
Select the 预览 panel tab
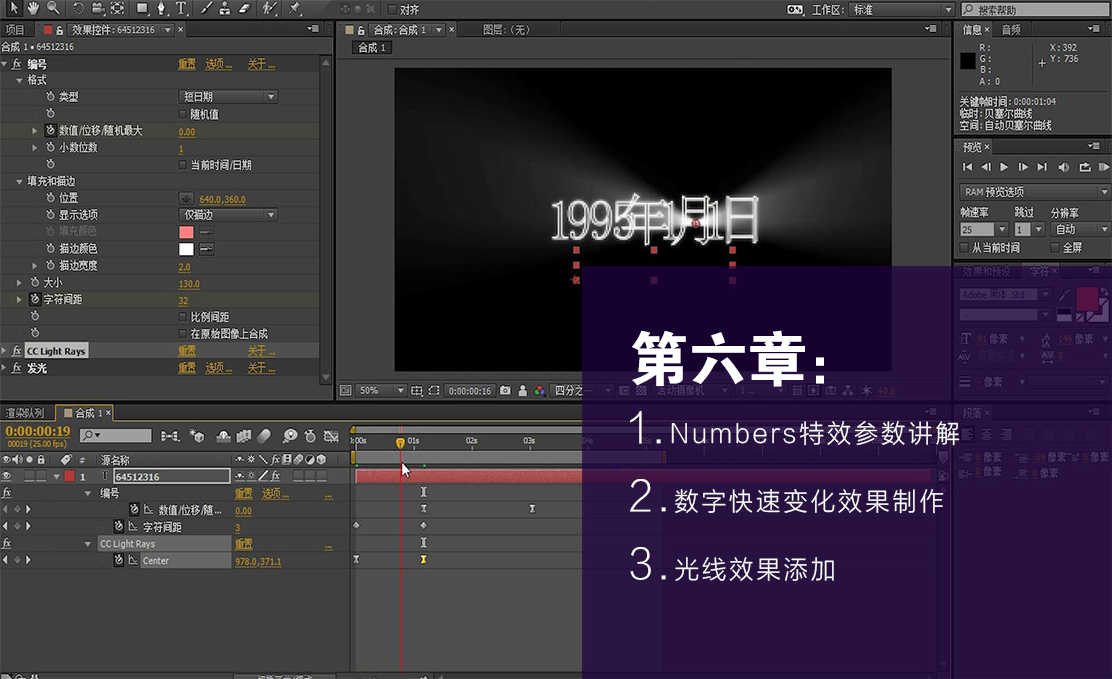pyautogui.click(x=972, y=147)
